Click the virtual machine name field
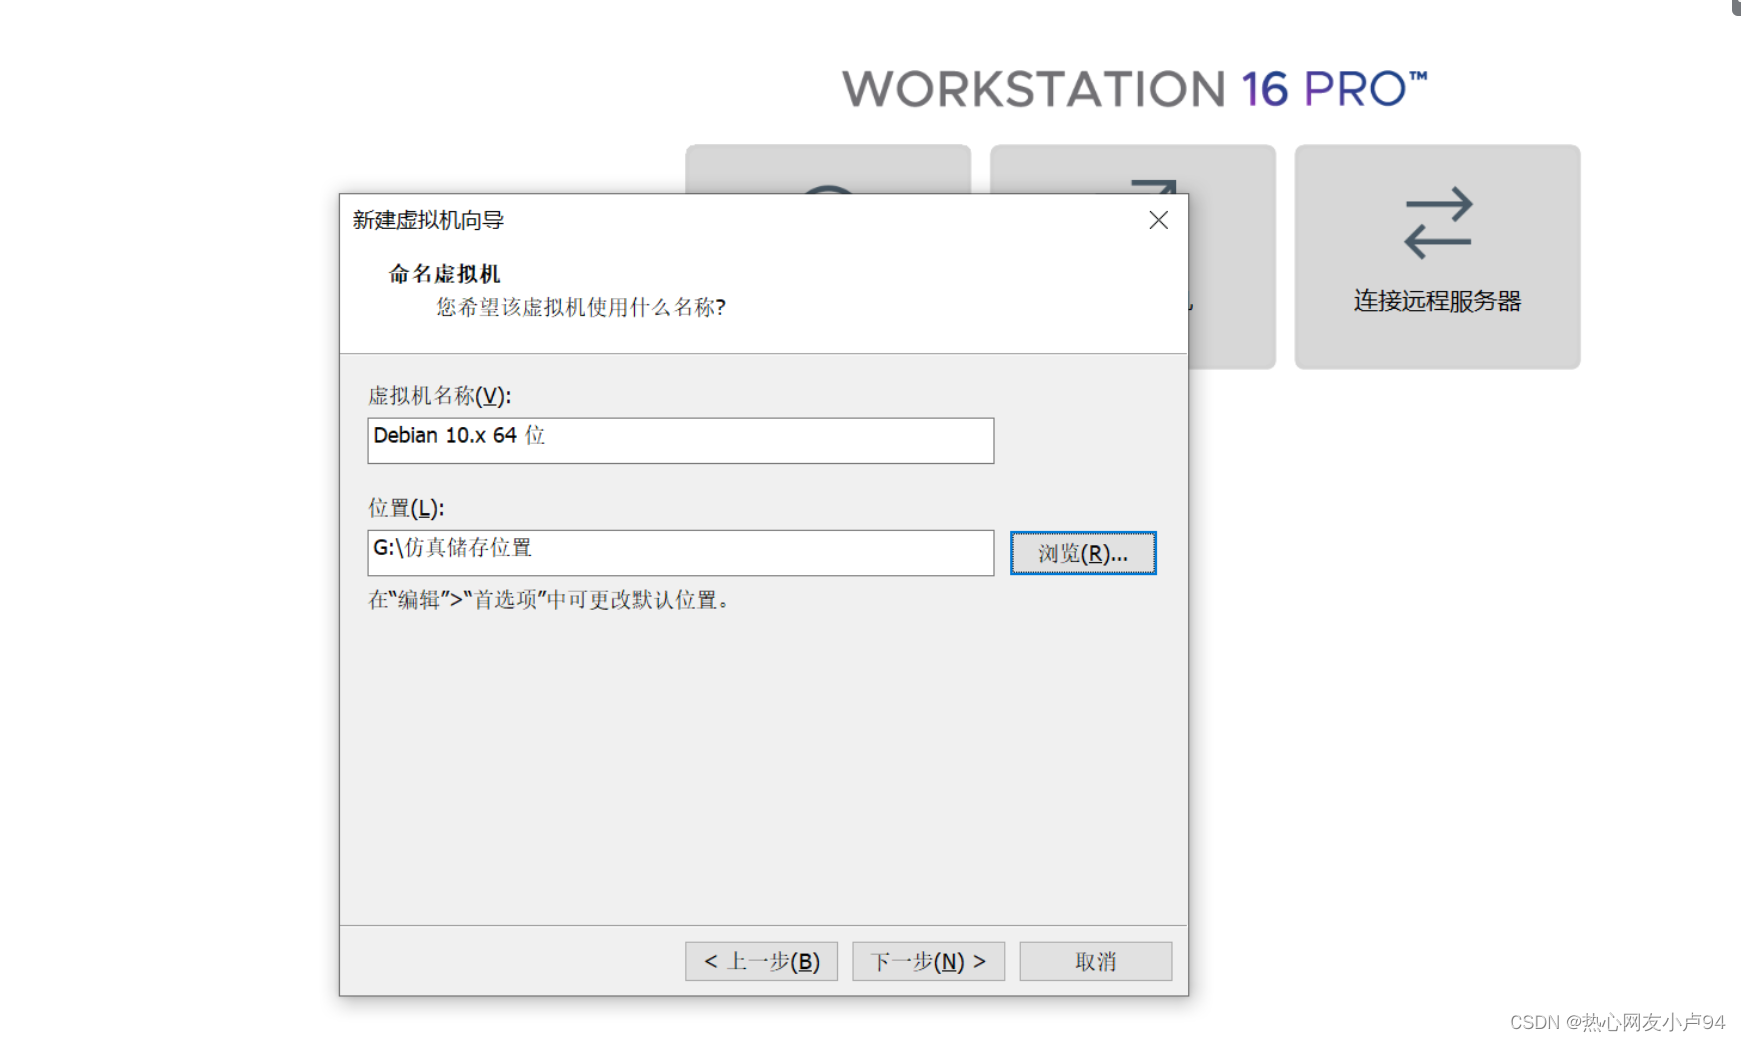1741x1042 pixels. (x=680, y=441)
